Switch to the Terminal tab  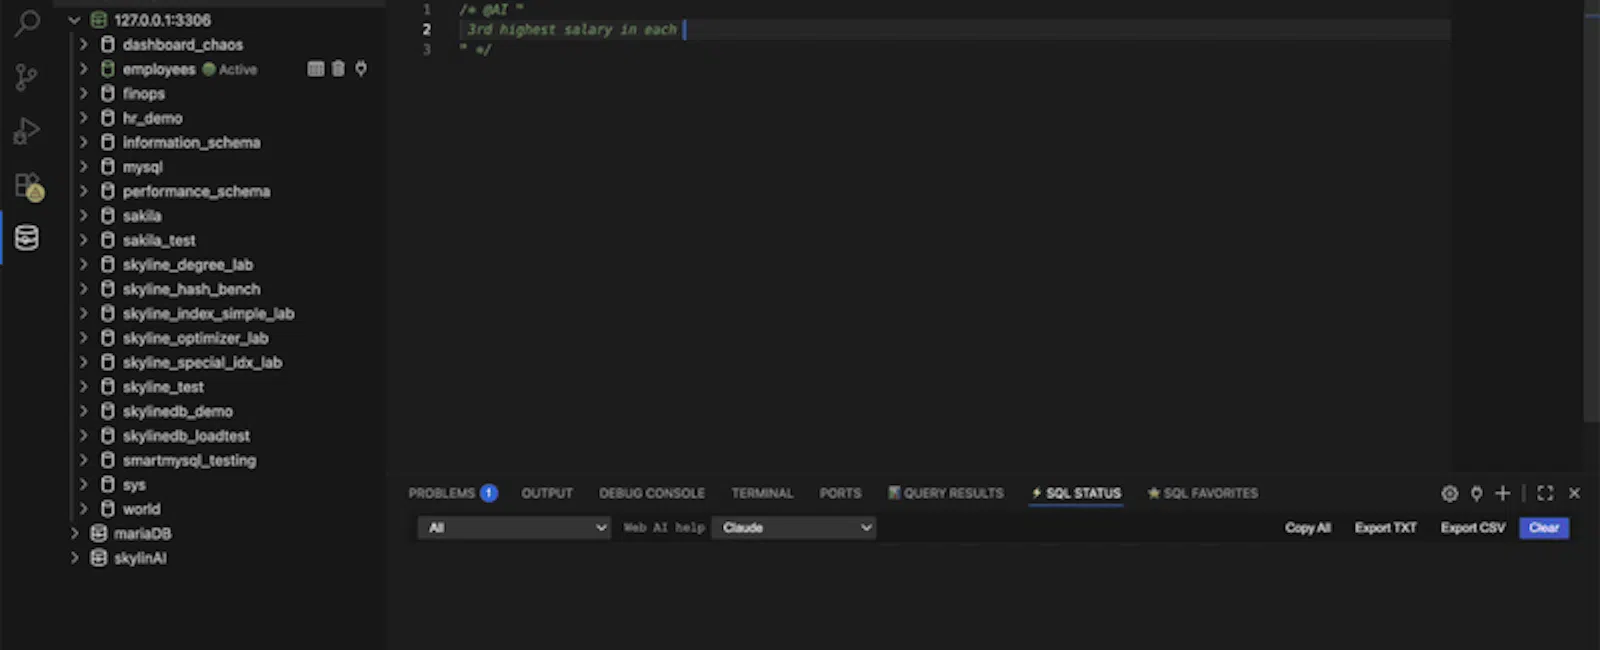coord(762,493)
